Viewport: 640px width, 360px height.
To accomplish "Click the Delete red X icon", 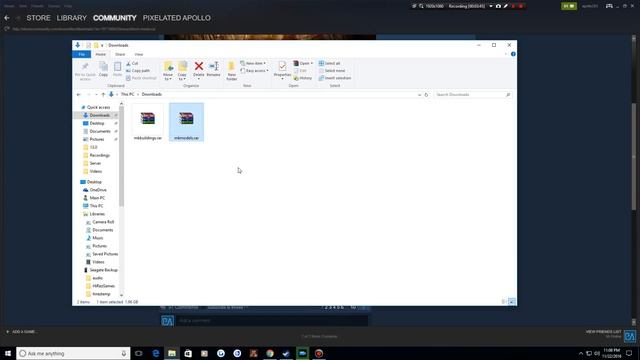I will 199,66.
